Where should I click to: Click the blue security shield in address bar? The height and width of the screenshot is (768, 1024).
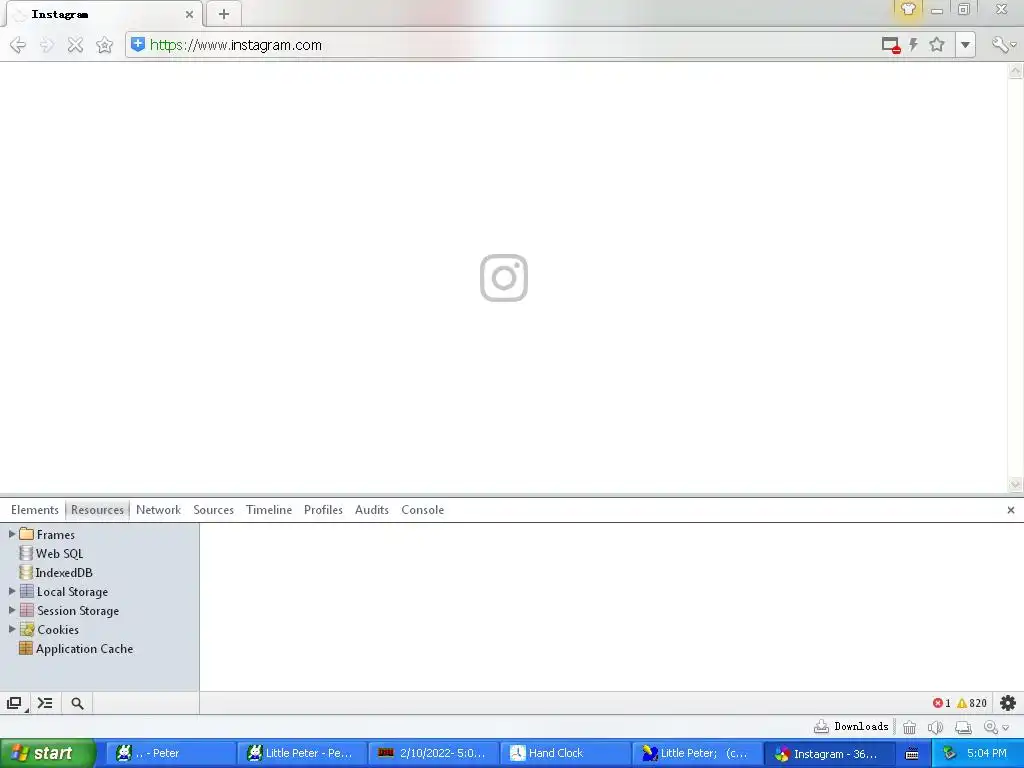[x=138, y=44]
